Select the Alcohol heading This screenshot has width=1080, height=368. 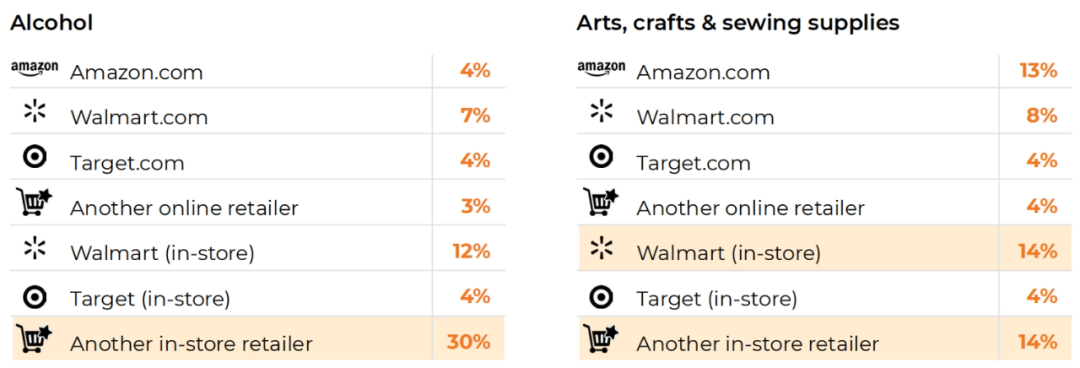(52, 23)
